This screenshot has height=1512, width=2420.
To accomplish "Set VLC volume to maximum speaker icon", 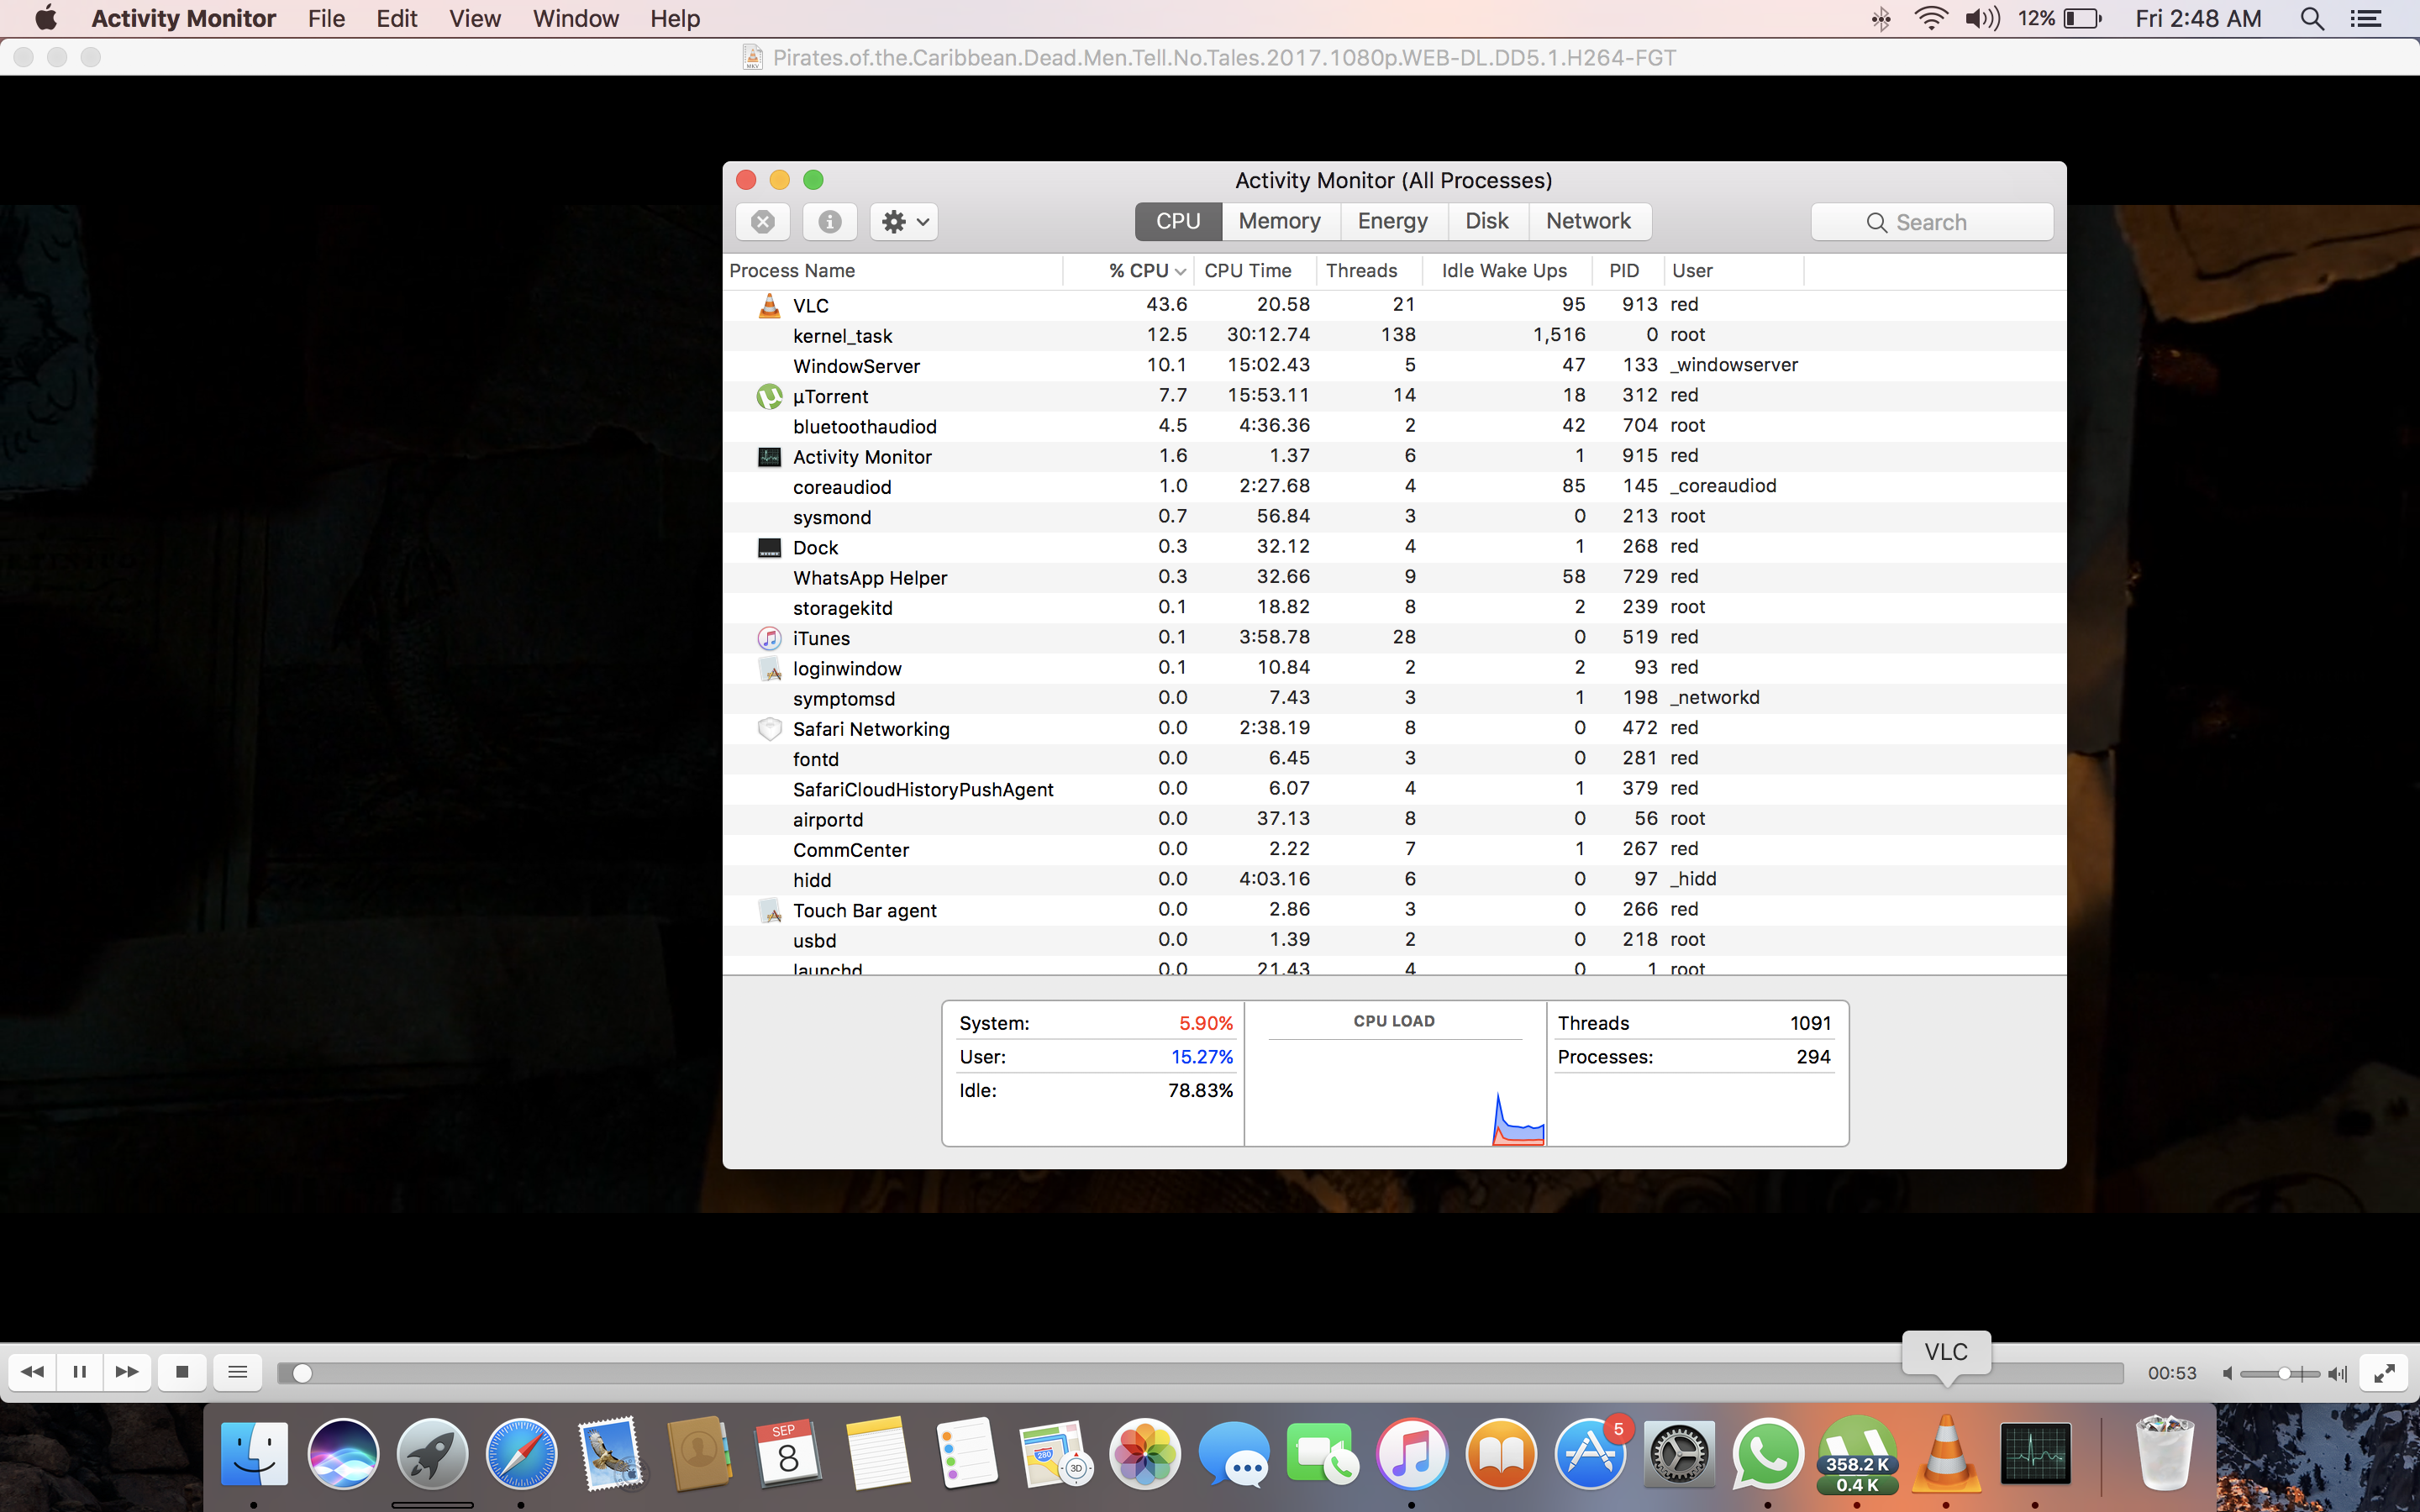I will click(2337, 1373).
